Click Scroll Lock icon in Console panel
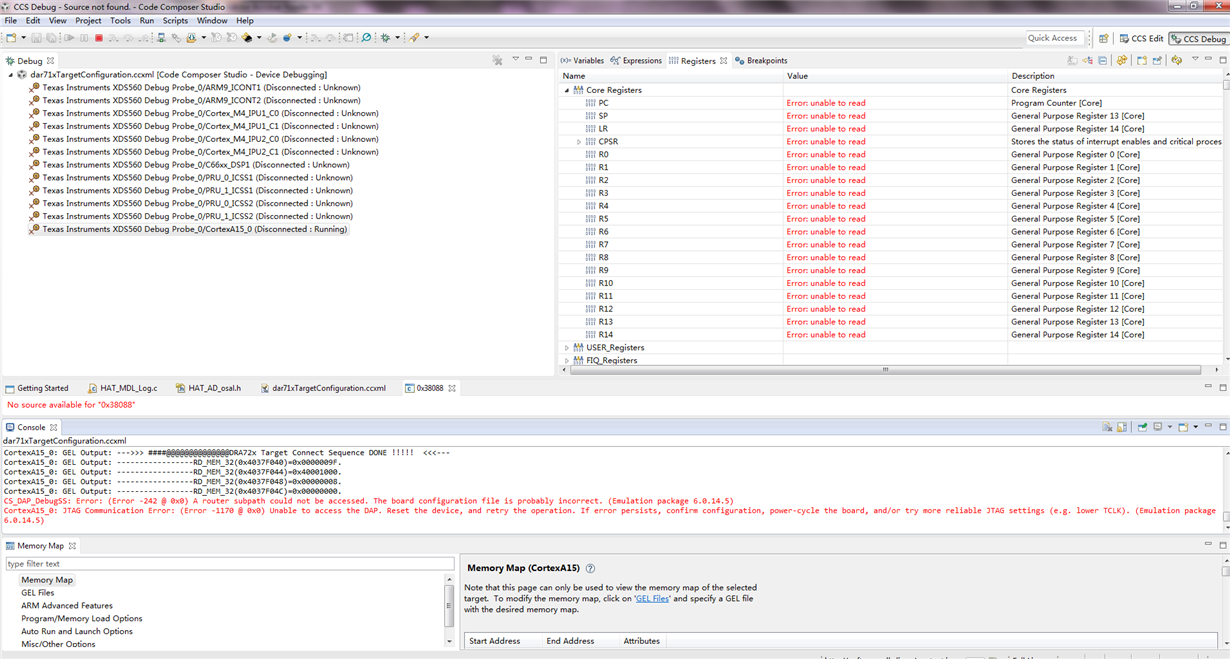This screenshot has height=659, width=1230. tap(1122, 427)
